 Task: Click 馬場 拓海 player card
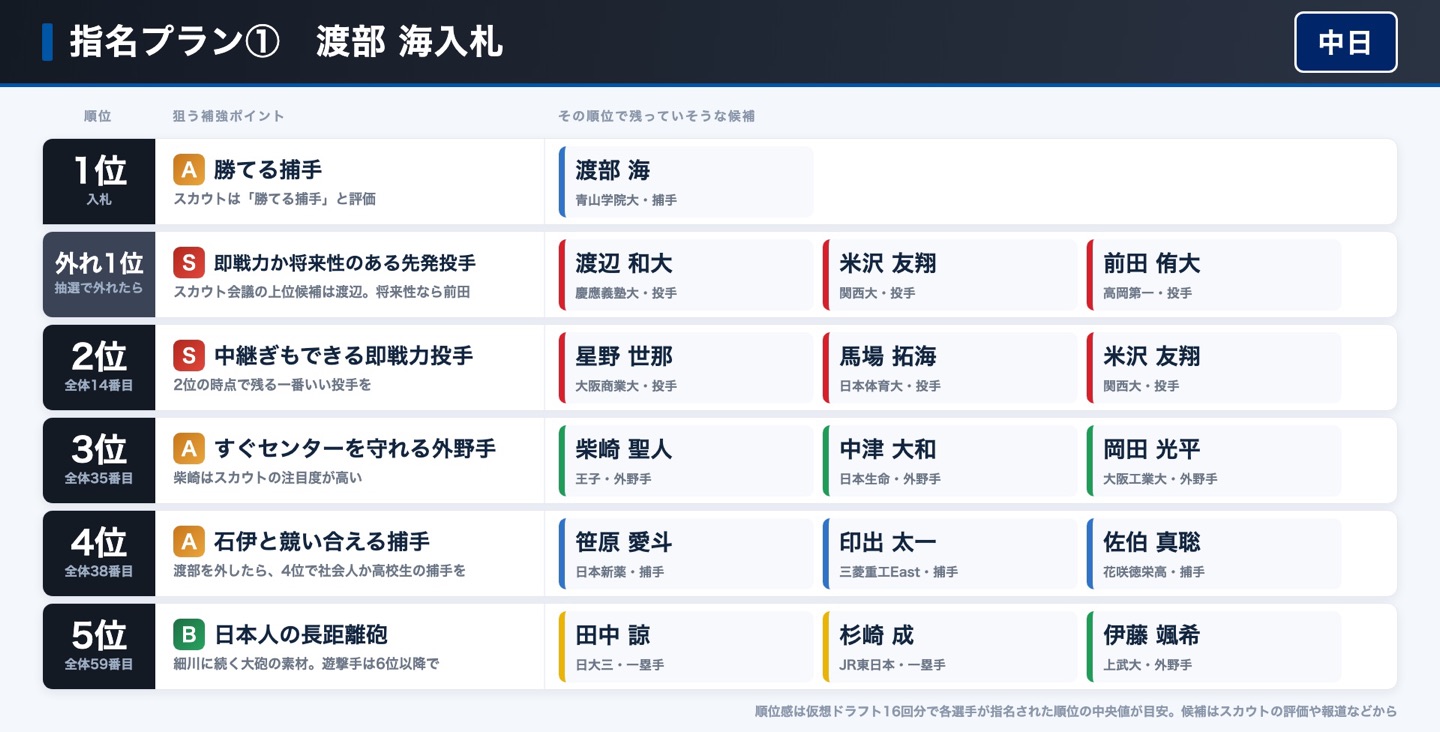(950, 368)
